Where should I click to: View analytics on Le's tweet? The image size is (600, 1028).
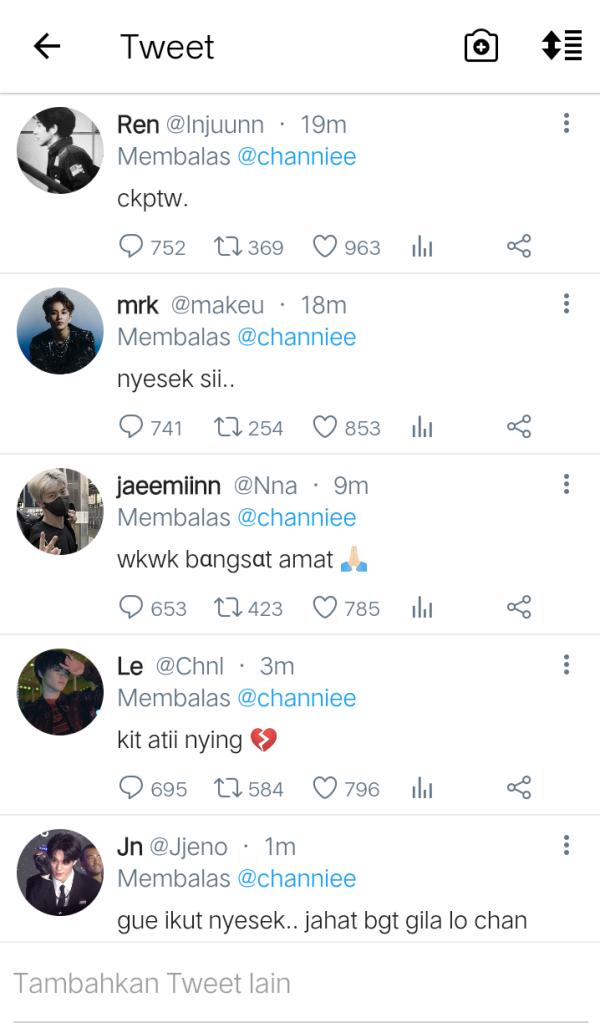point(422,789)
